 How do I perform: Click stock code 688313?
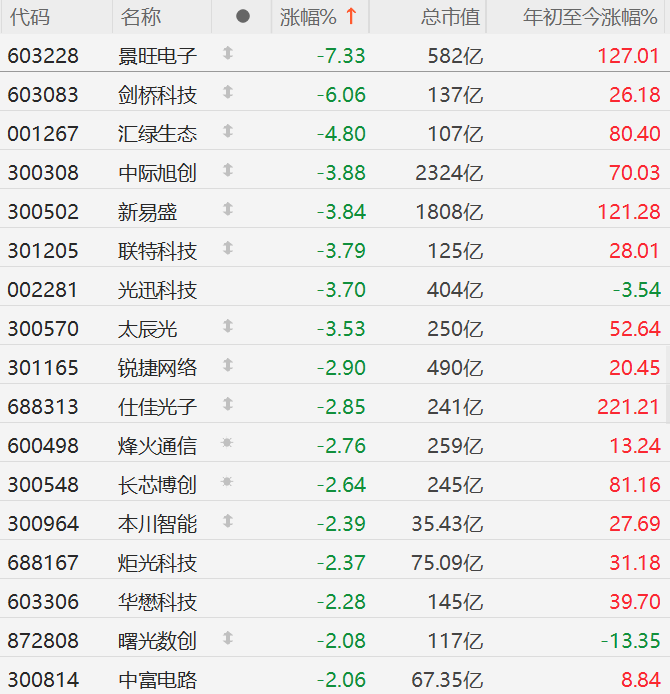[x=43, y=407]
